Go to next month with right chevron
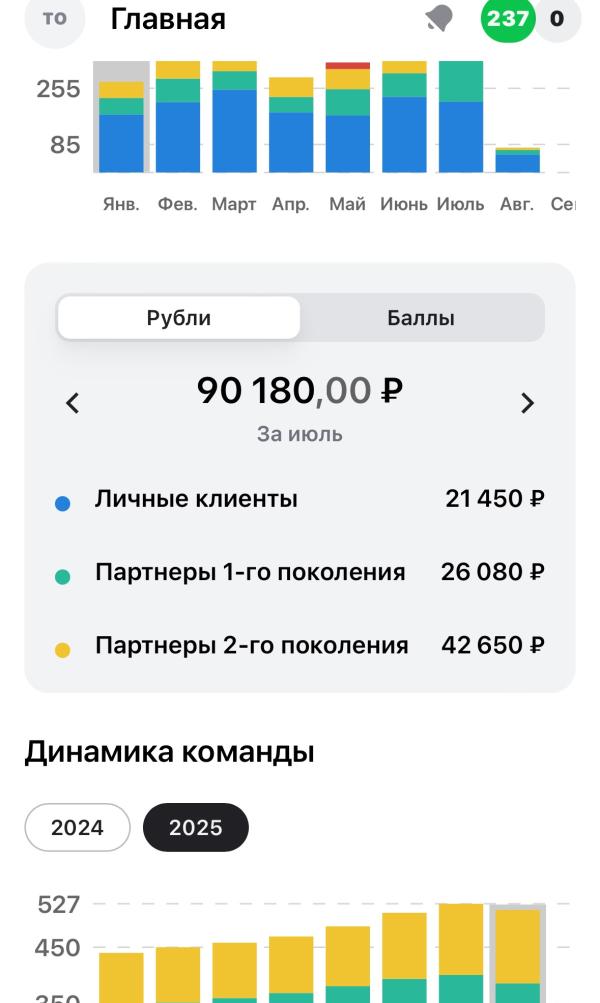This screenshot has width=600, height=1003. coord(527,403)
